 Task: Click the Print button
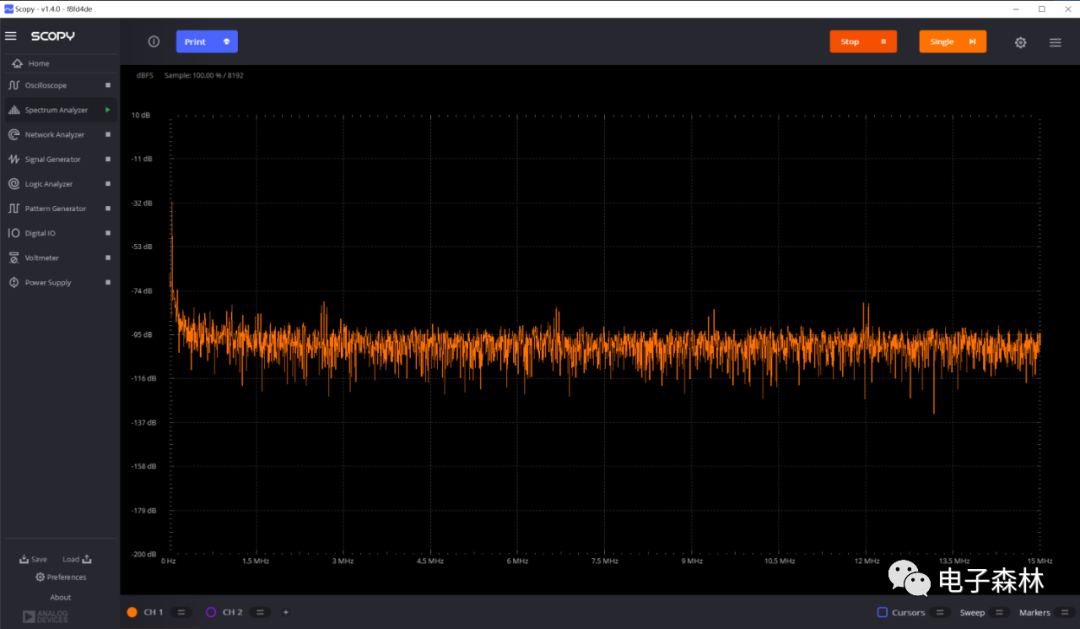[x=207, y=42]
